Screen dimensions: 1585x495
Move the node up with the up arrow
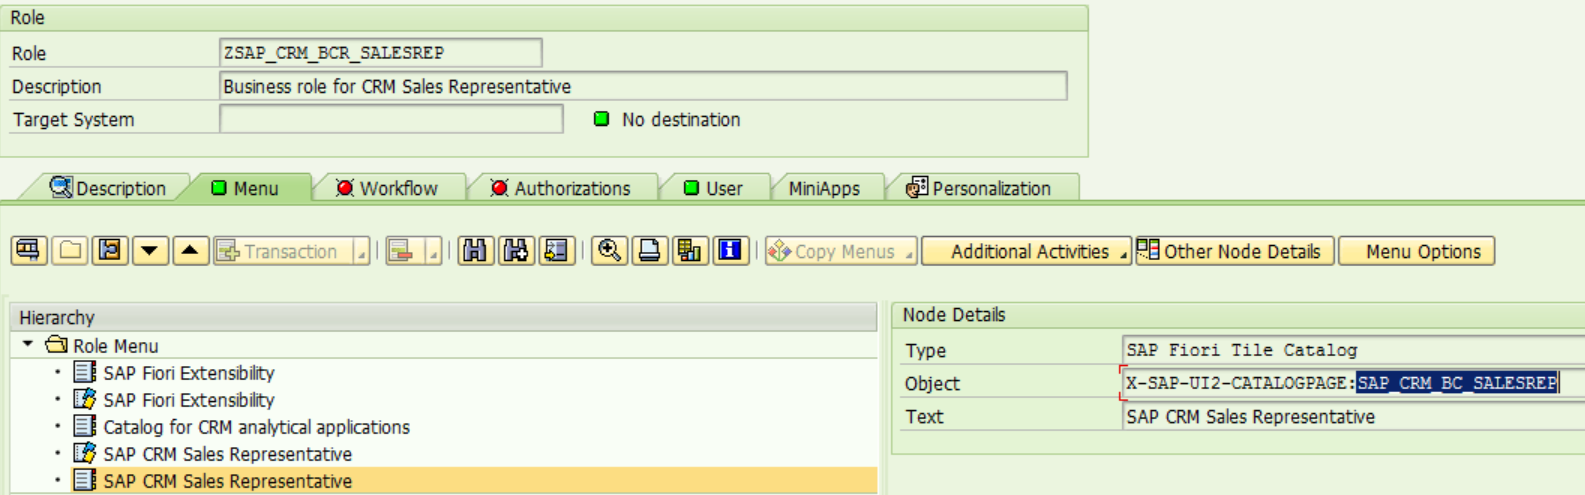pos(190,251)
